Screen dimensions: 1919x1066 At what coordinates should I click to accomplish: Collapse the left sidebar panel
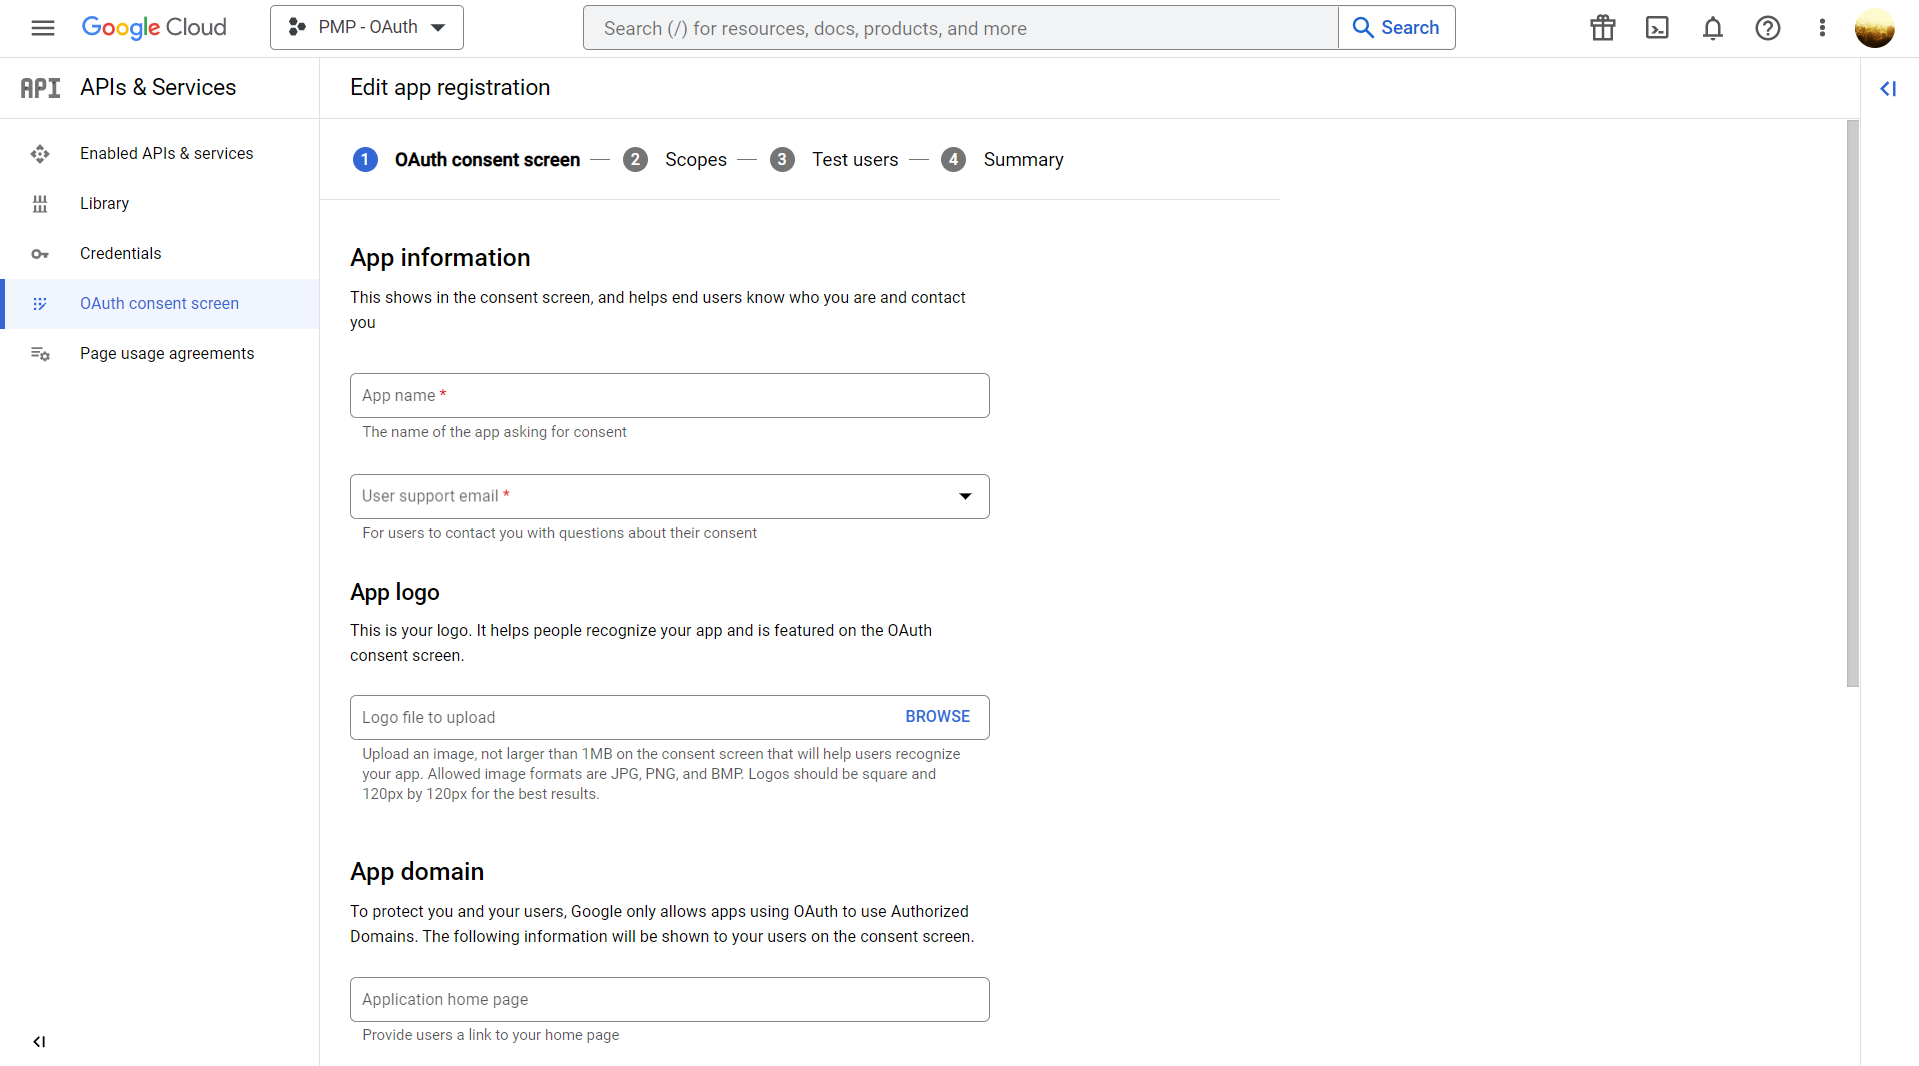39,1041
